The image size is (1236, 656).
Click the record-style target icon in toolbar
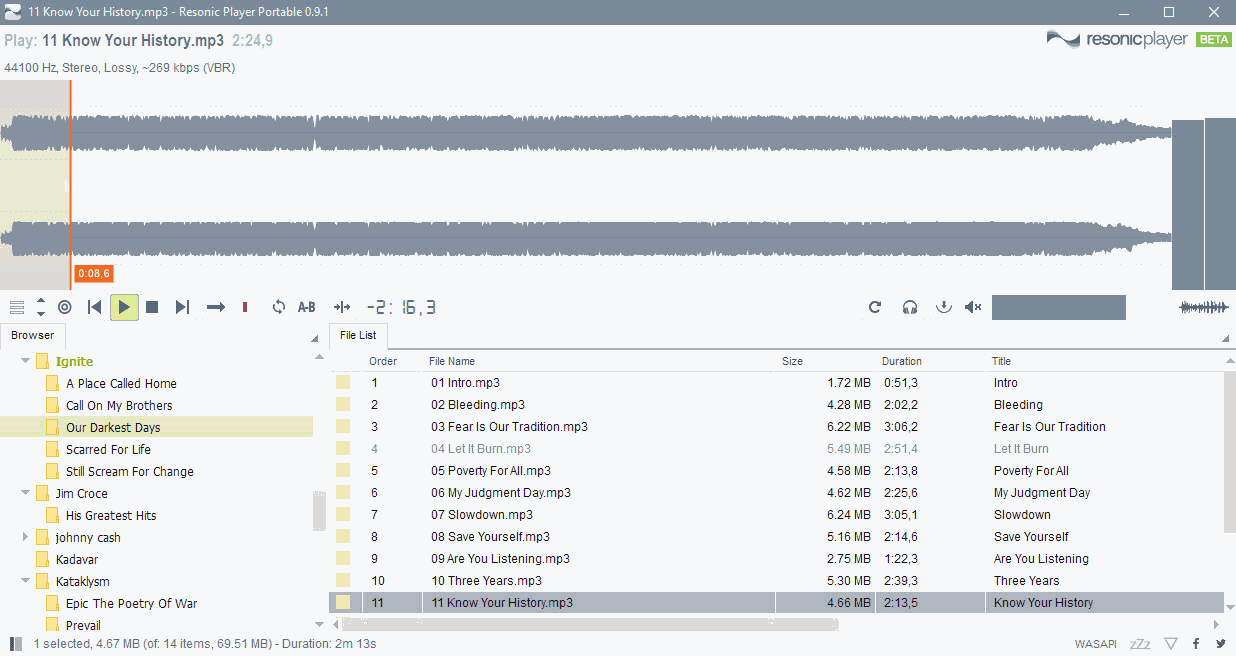coord(64,307)
